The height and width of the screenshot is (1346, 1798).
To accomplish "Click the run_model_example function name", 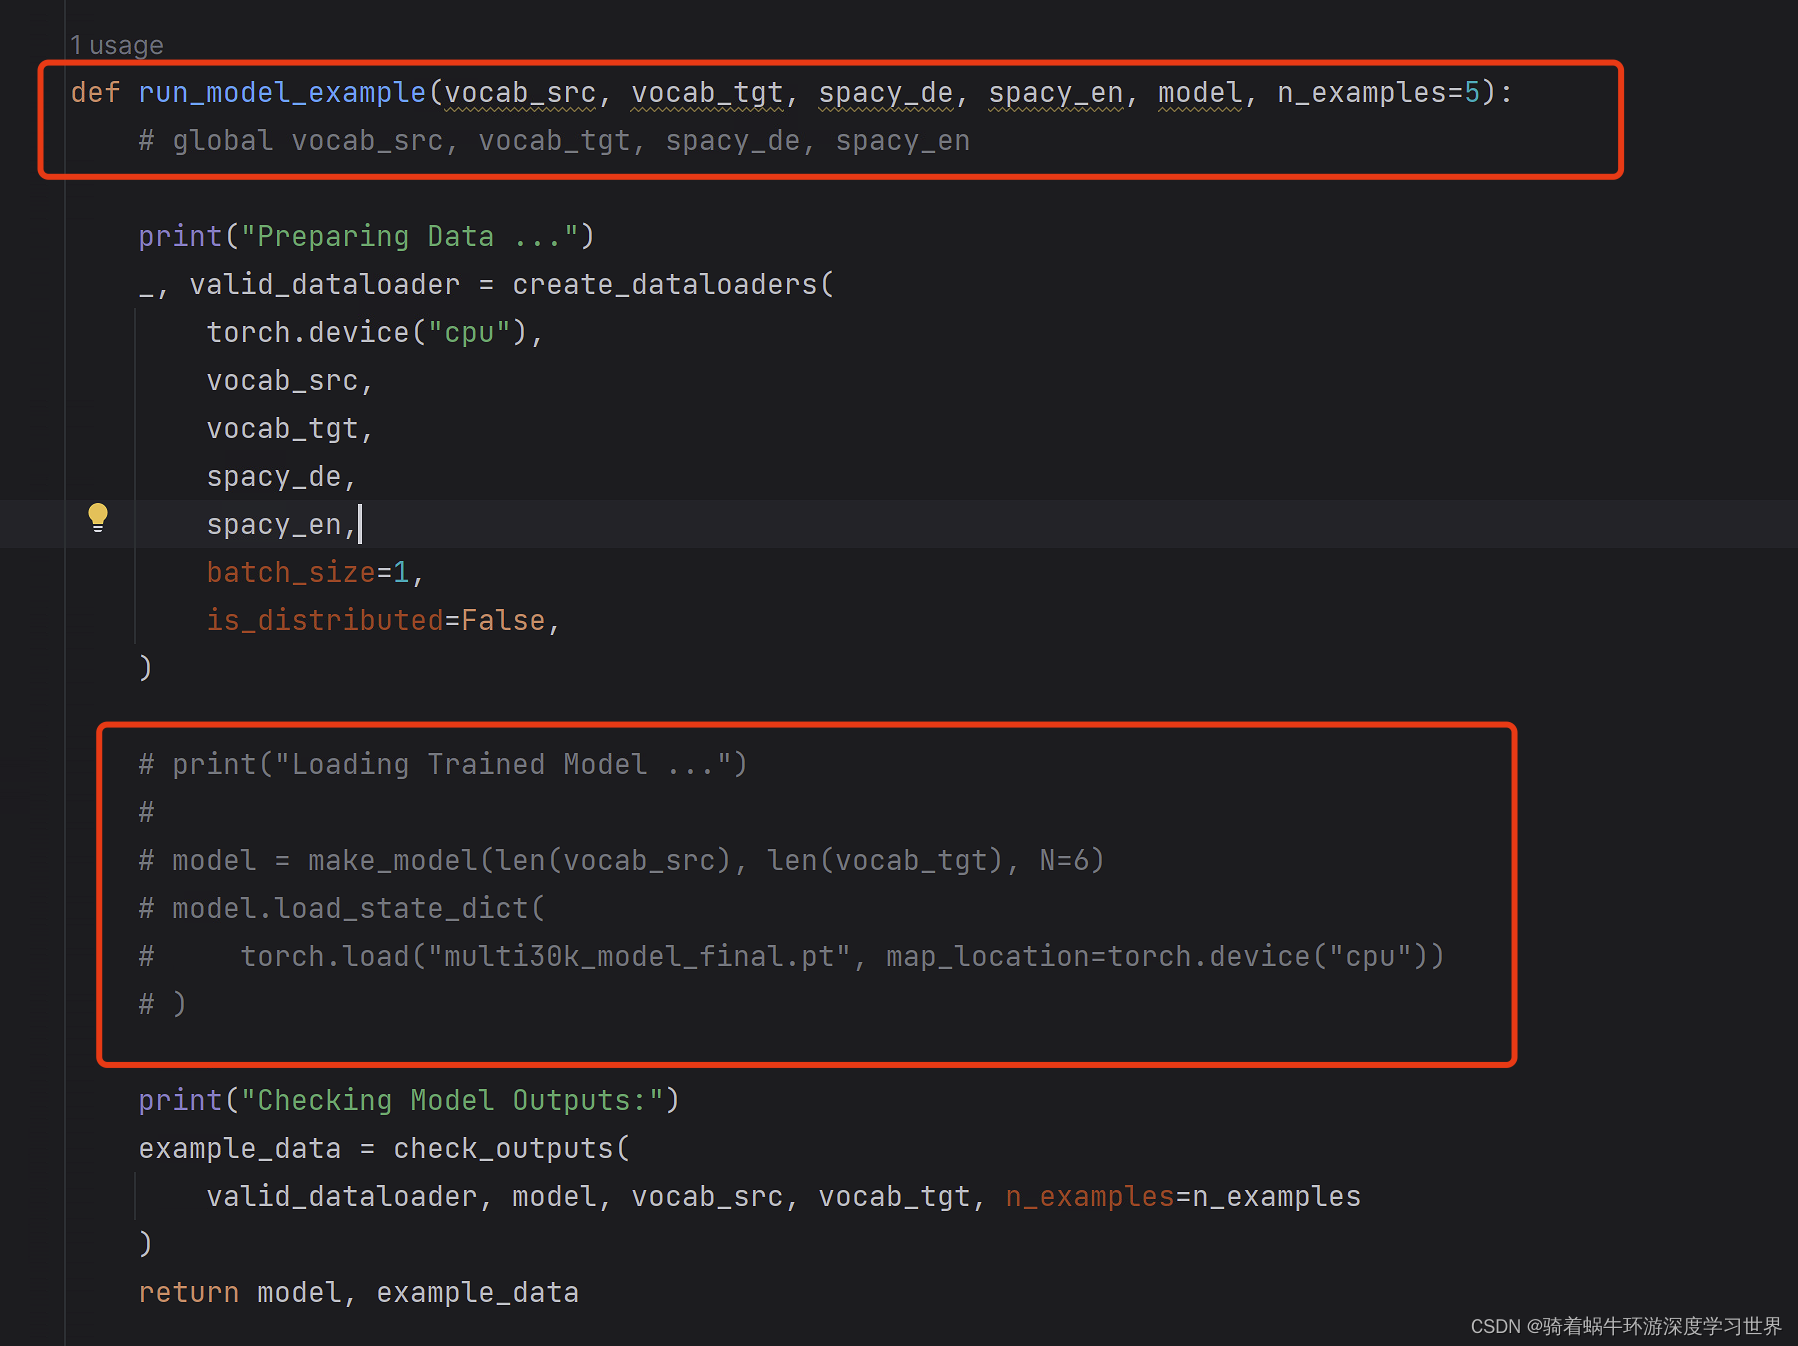I will tap(282, 93).
